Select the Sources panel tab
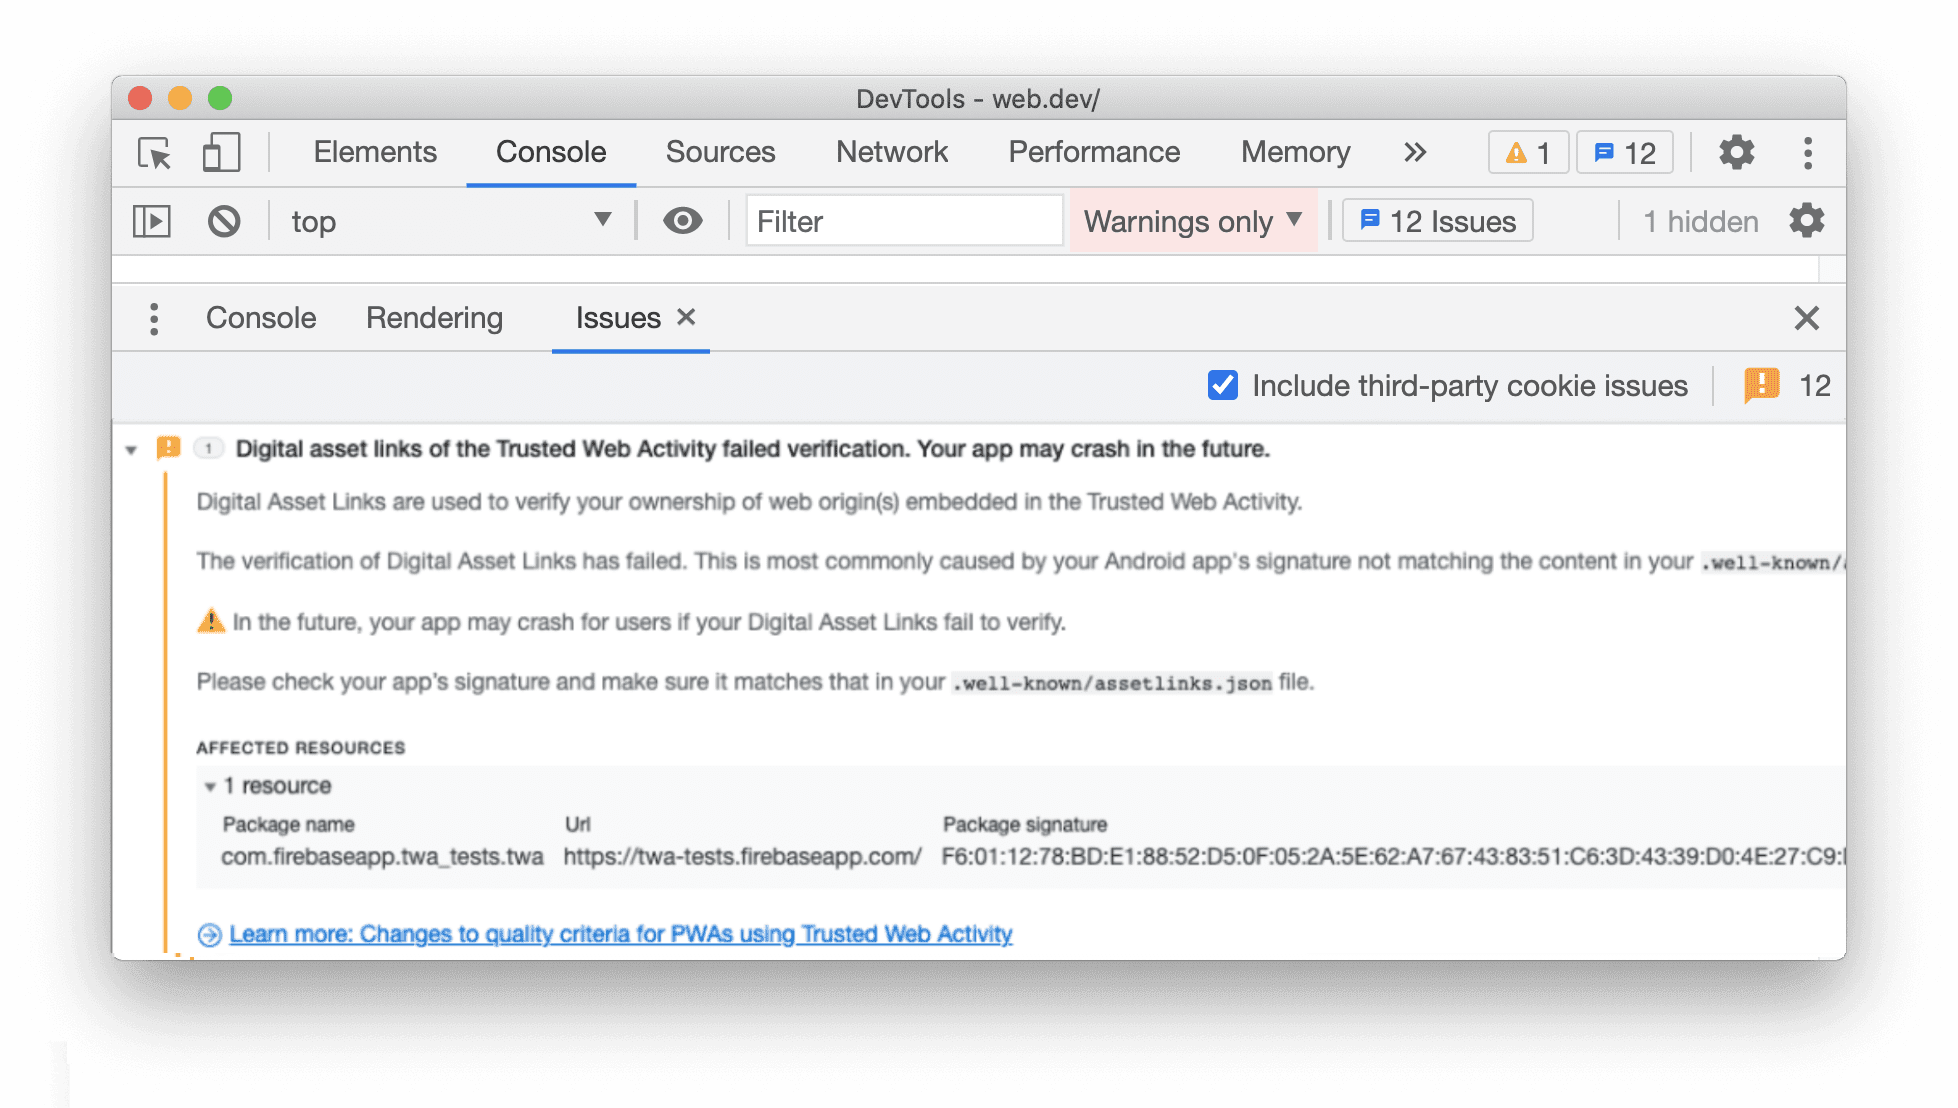 719,152
